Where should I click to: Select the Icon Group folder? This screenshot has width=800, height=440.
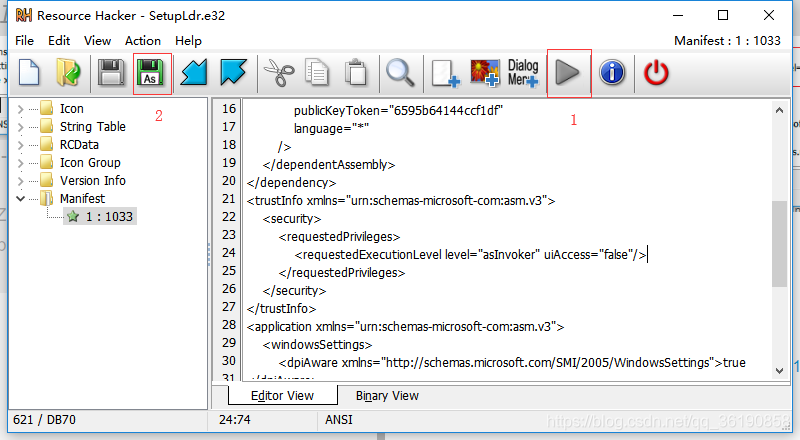click(90, 162)
